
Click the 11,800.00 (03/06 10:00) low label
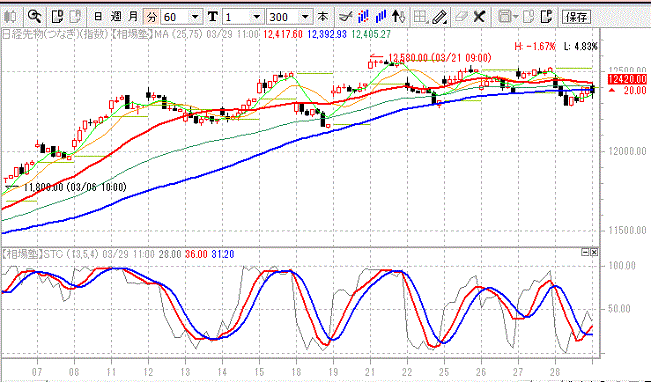click(75, 187)
